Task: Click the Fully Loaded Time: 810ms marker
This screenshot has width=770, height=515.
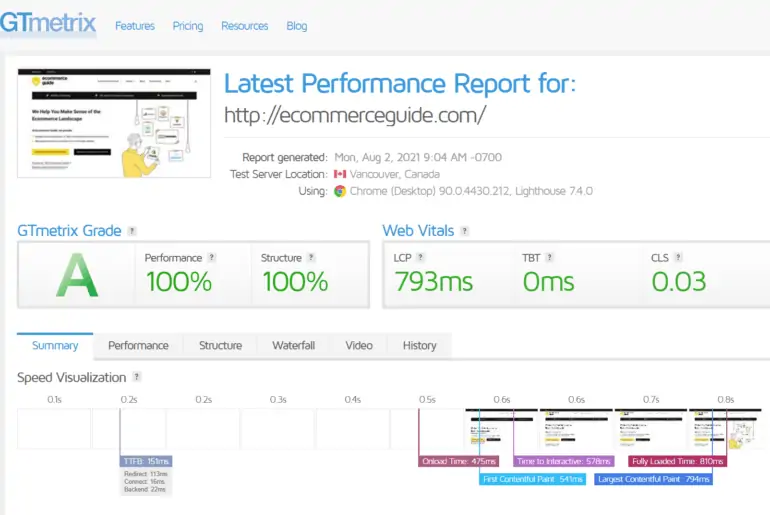Action: click(x=678, y=461)
